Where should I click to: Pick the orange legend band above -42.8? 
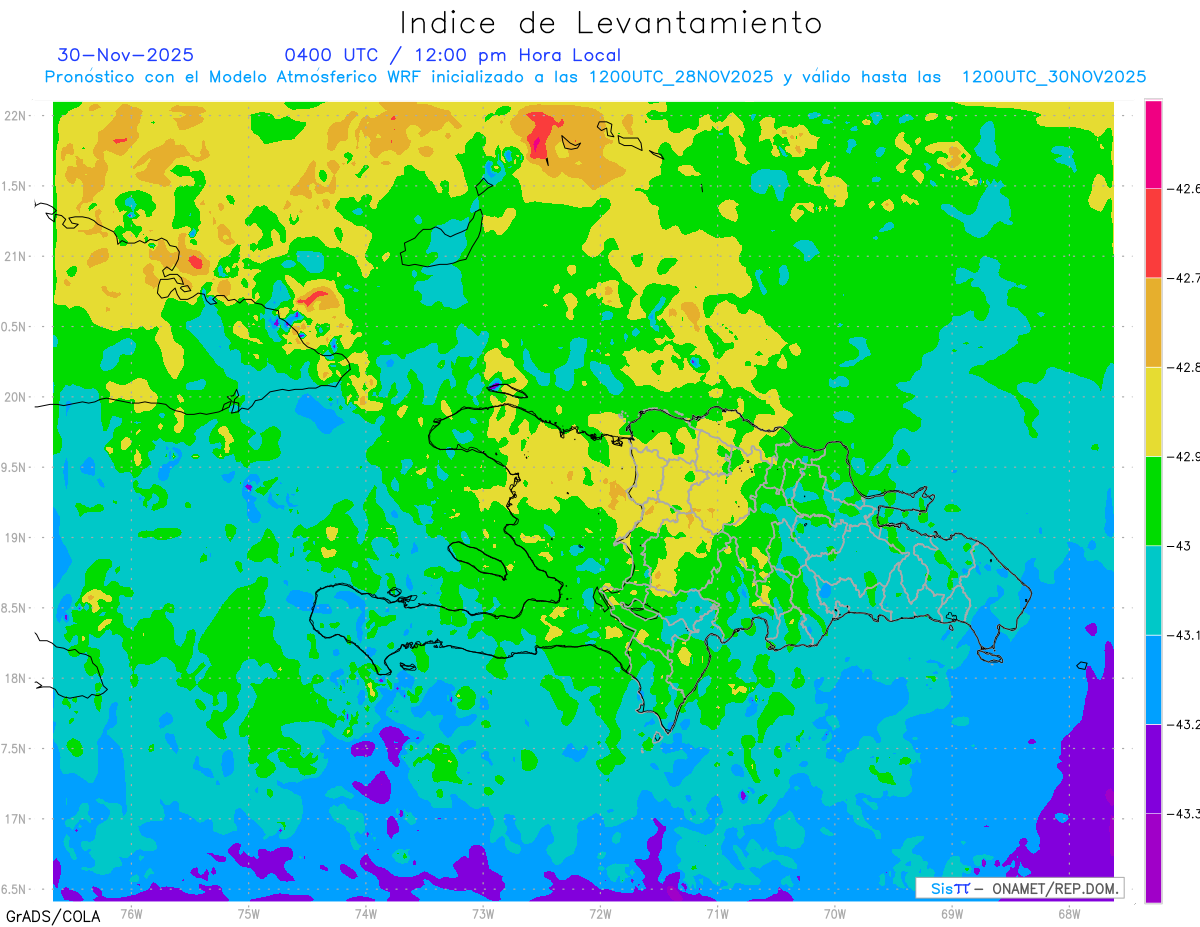(1153, 322)
